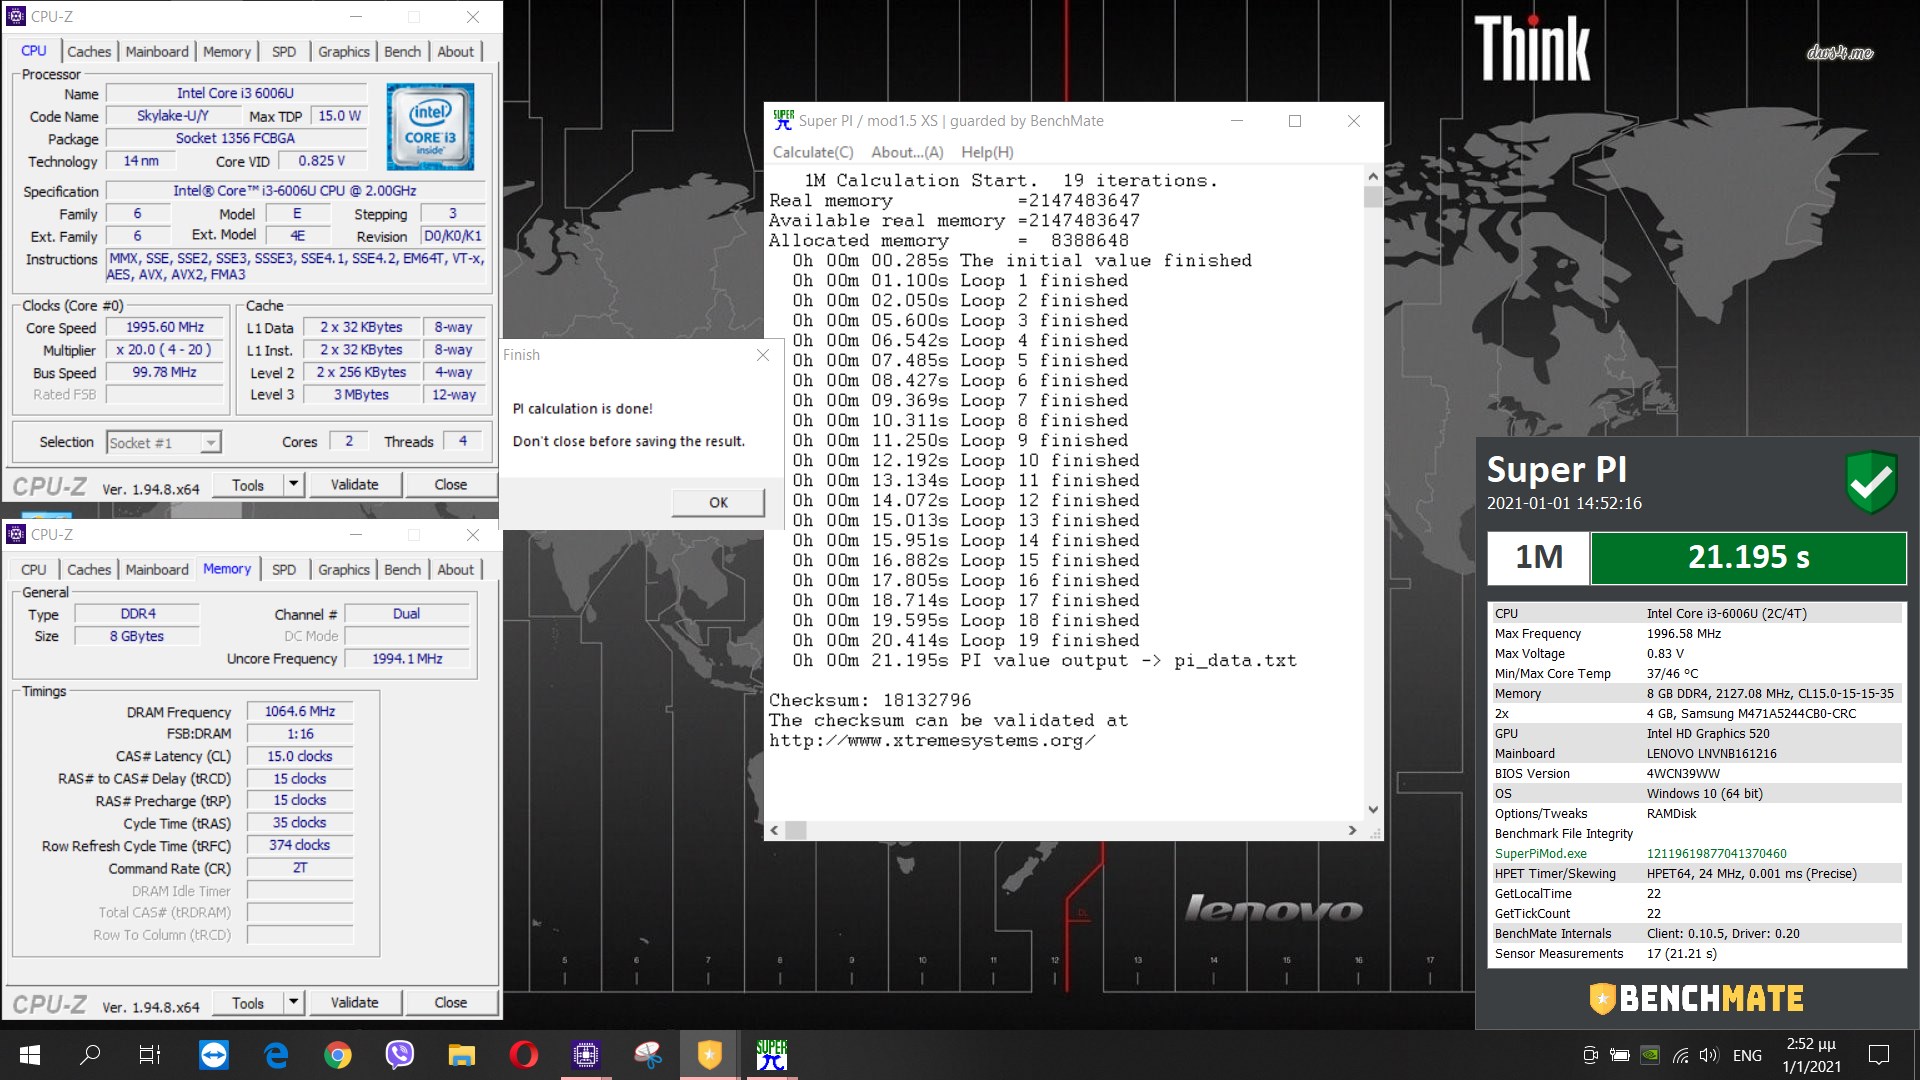The image size is (1920, 1080).
Task: Open the Windows Start menu
Action: (30, 1055)
